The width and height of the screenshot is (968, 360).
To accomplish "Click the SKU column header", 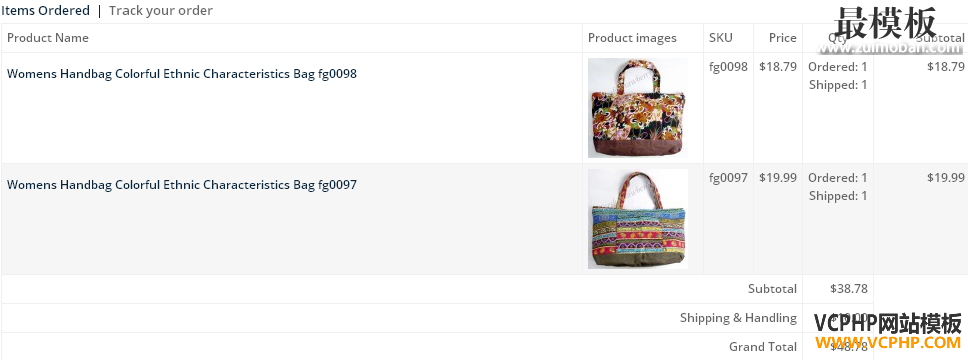I will 720,38.
